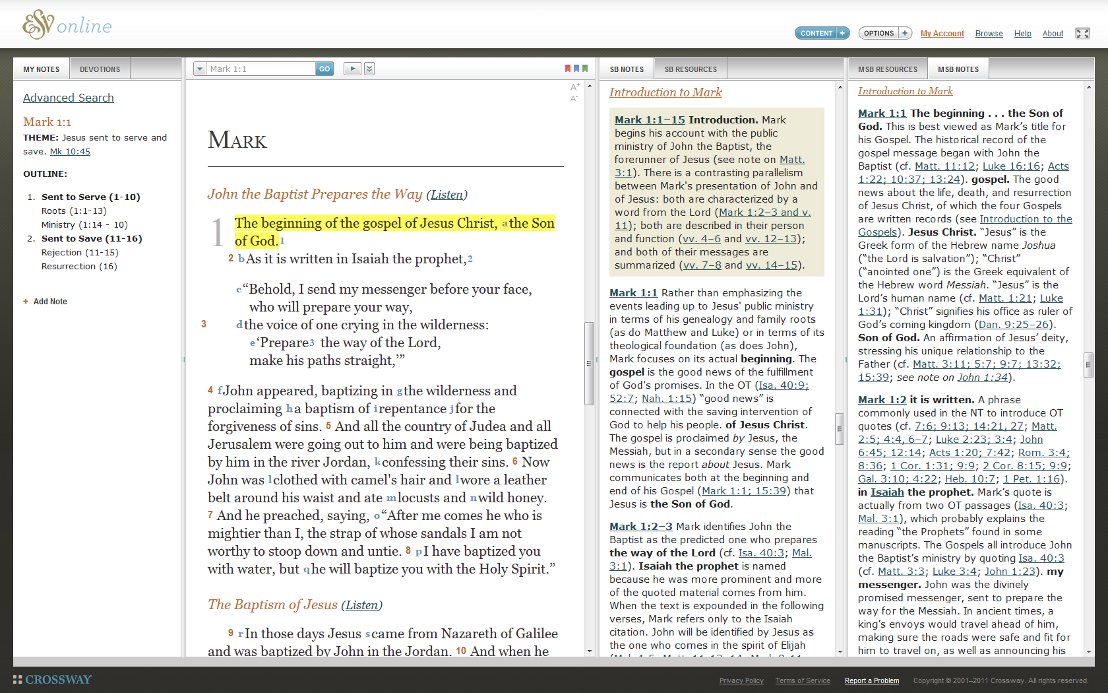Open Privacy Policy footer link

741,680
